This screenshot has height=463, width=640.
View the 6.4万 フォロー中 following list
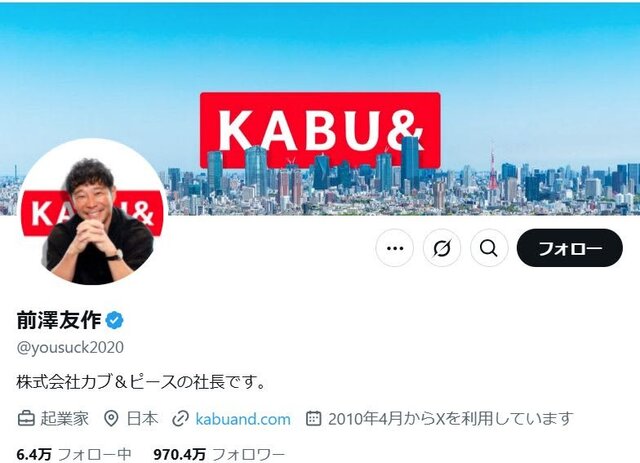tap(74, 454)
